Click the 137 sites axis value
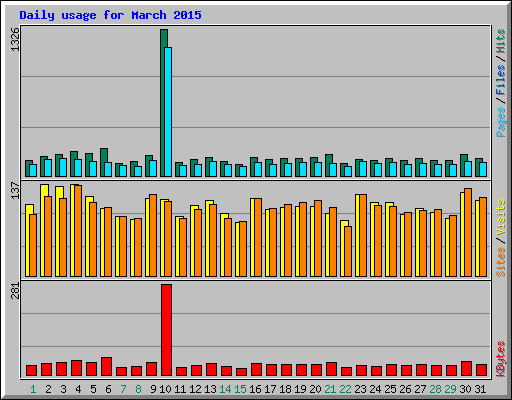Screen dimensions: 512x400 pyautogui.click(x=15, y=190)
